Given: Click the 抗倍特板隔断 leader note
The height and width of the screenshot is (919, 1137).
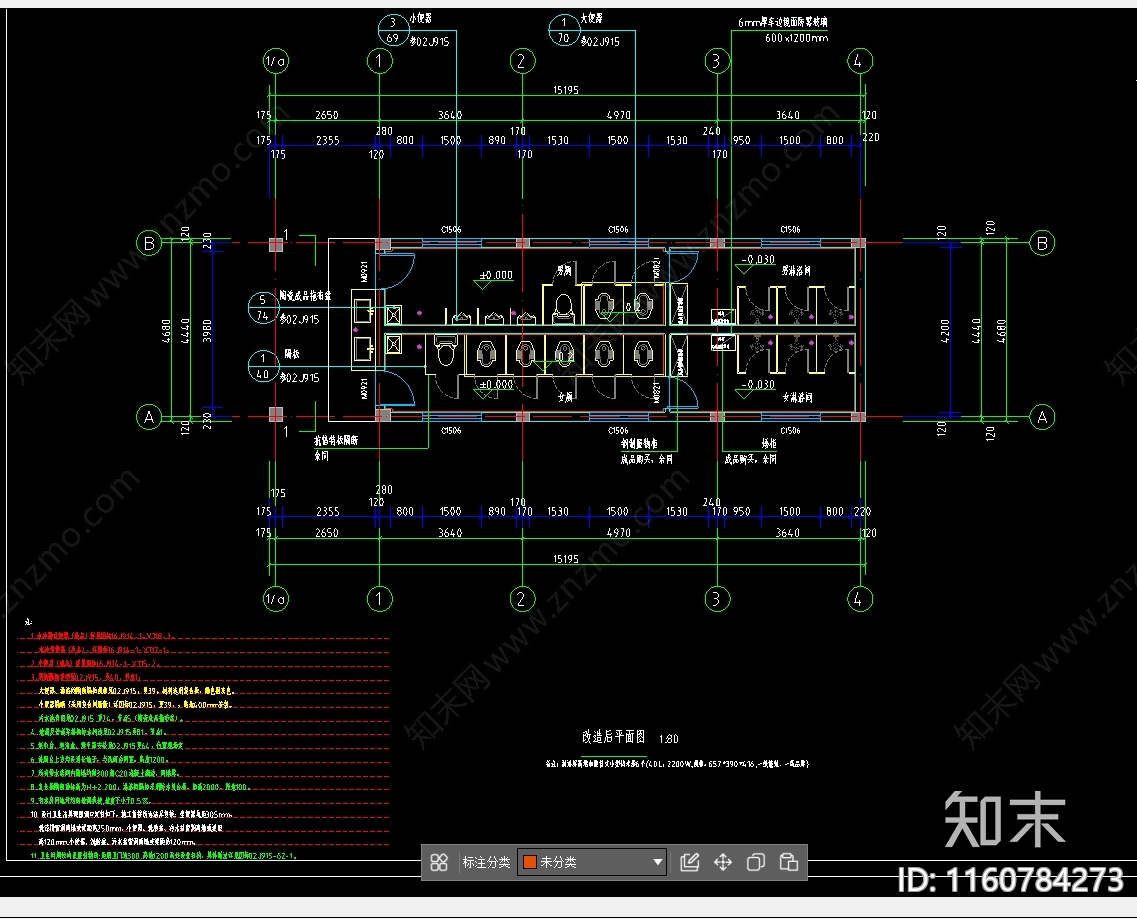Looking at the screenshot, I should 336,440.
